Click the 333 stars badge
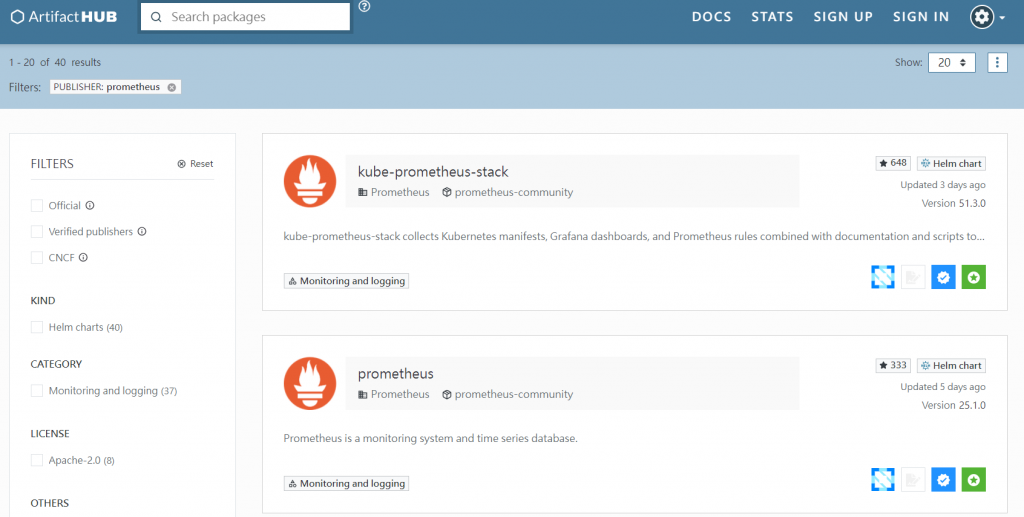This screenshot has width=1024, height=517. 893,366
